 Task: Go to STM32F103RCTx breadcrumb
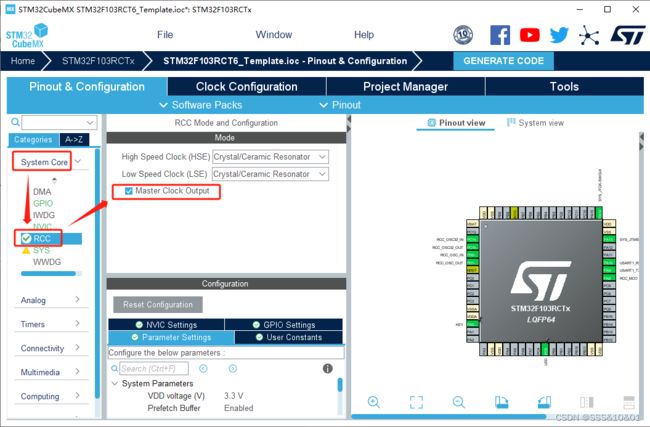(x=98, y=61)
